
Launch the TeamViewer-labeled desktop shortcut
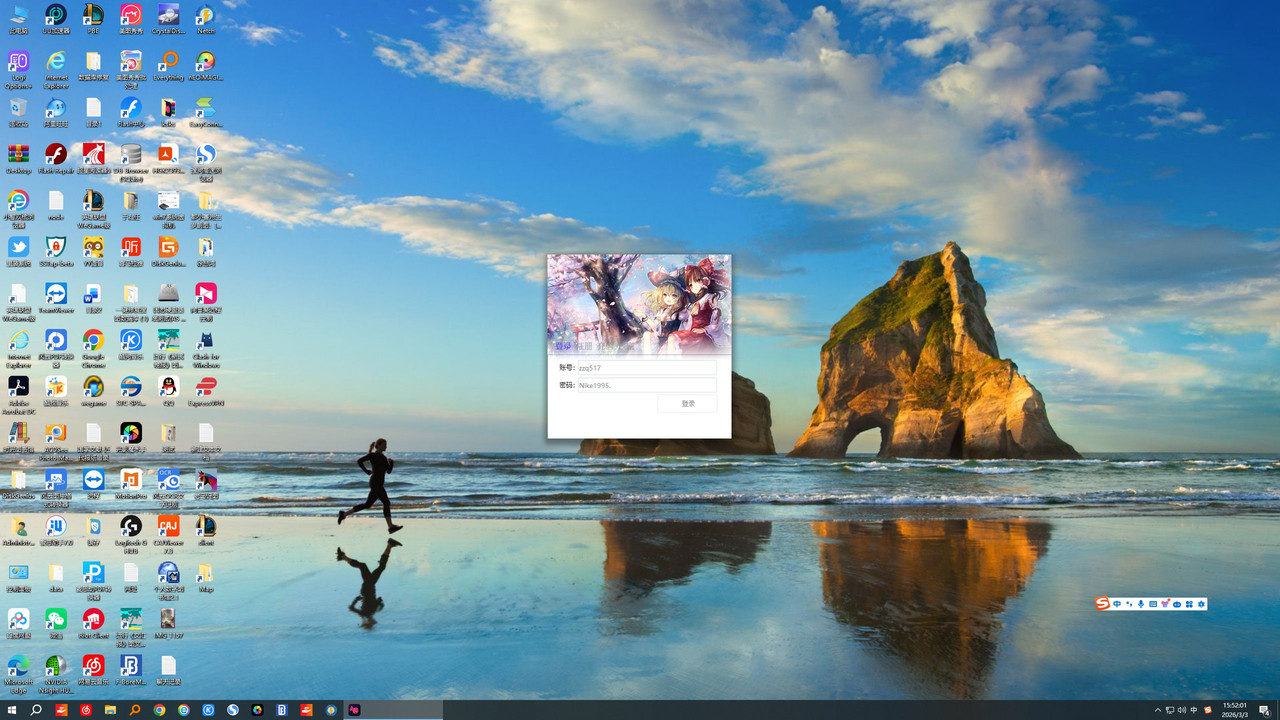(56, 298)
